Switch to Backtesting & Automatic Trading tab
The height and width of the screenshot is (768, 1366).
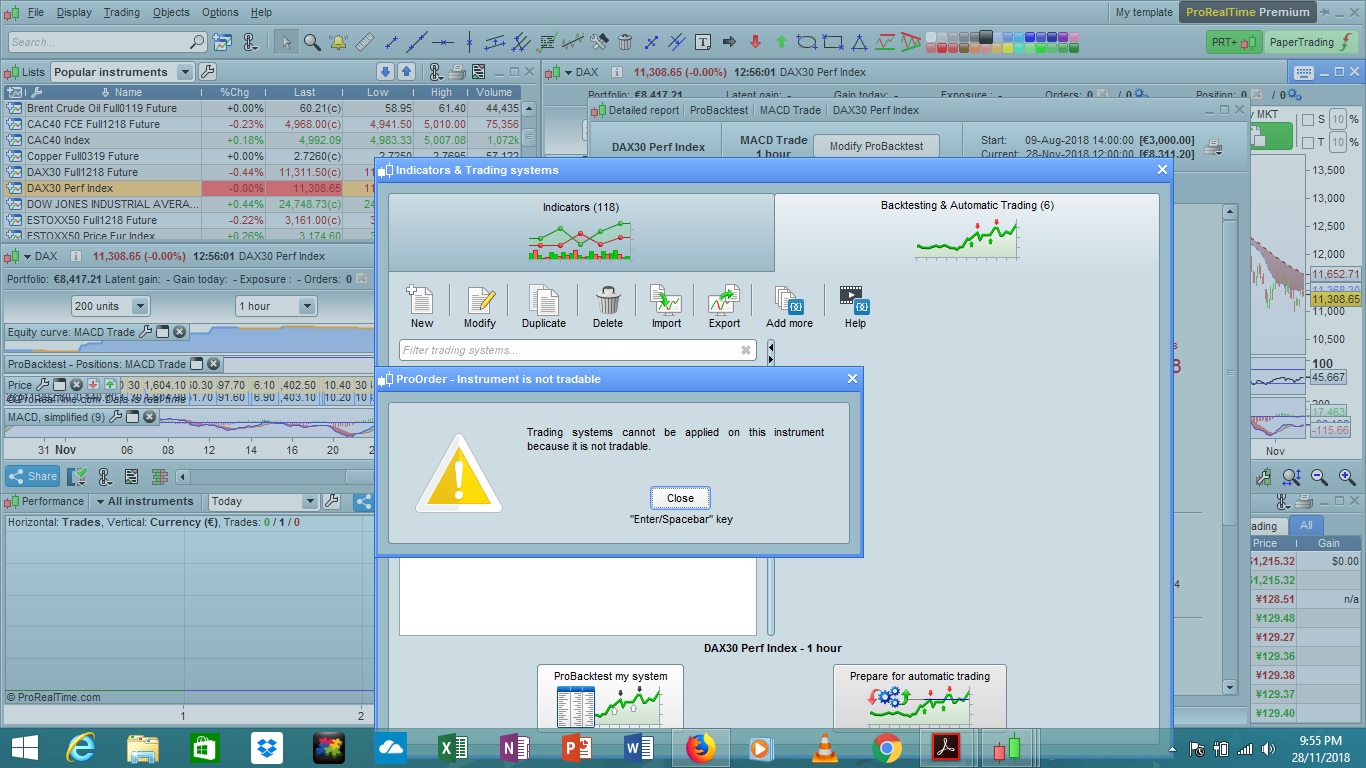click(967, 232)
